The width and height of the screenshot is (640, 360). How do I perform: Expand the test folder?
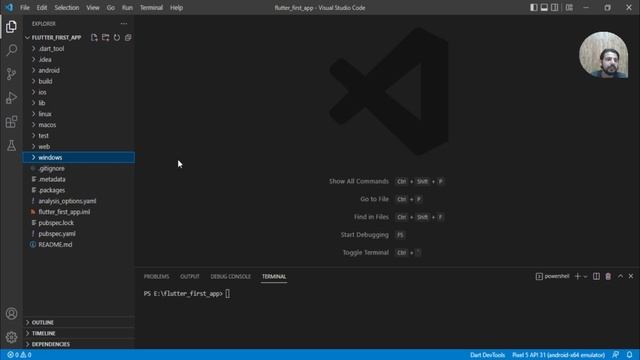pyautogui.click(x=78, y=136)
